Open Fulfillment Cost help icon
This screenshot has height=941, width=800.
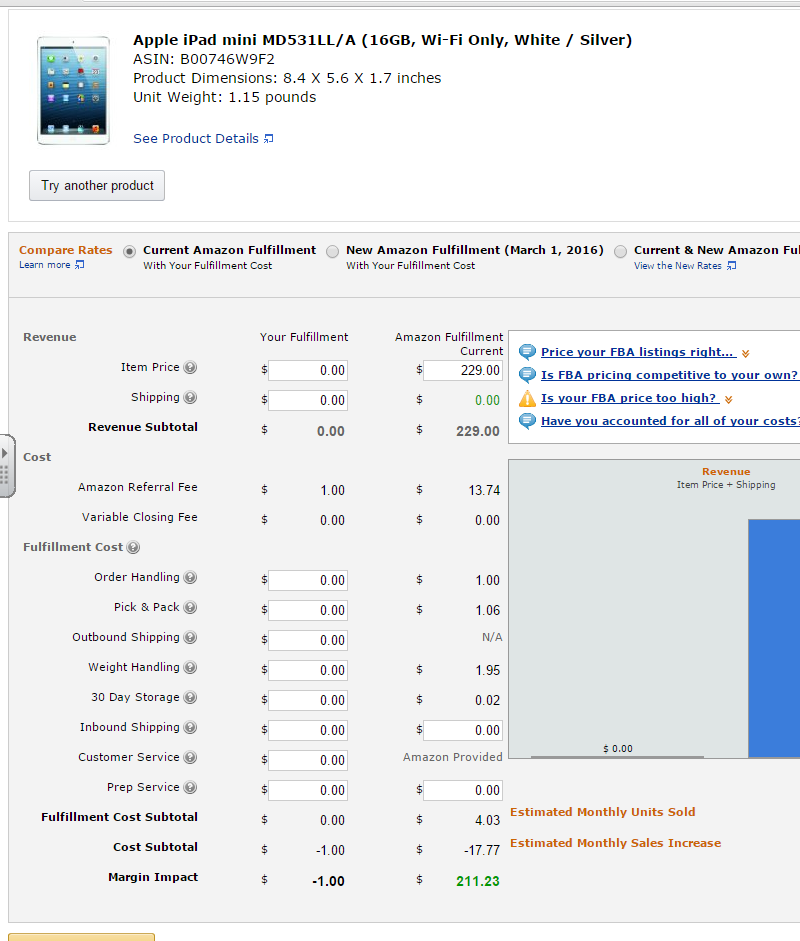click(x=133, y=547)
